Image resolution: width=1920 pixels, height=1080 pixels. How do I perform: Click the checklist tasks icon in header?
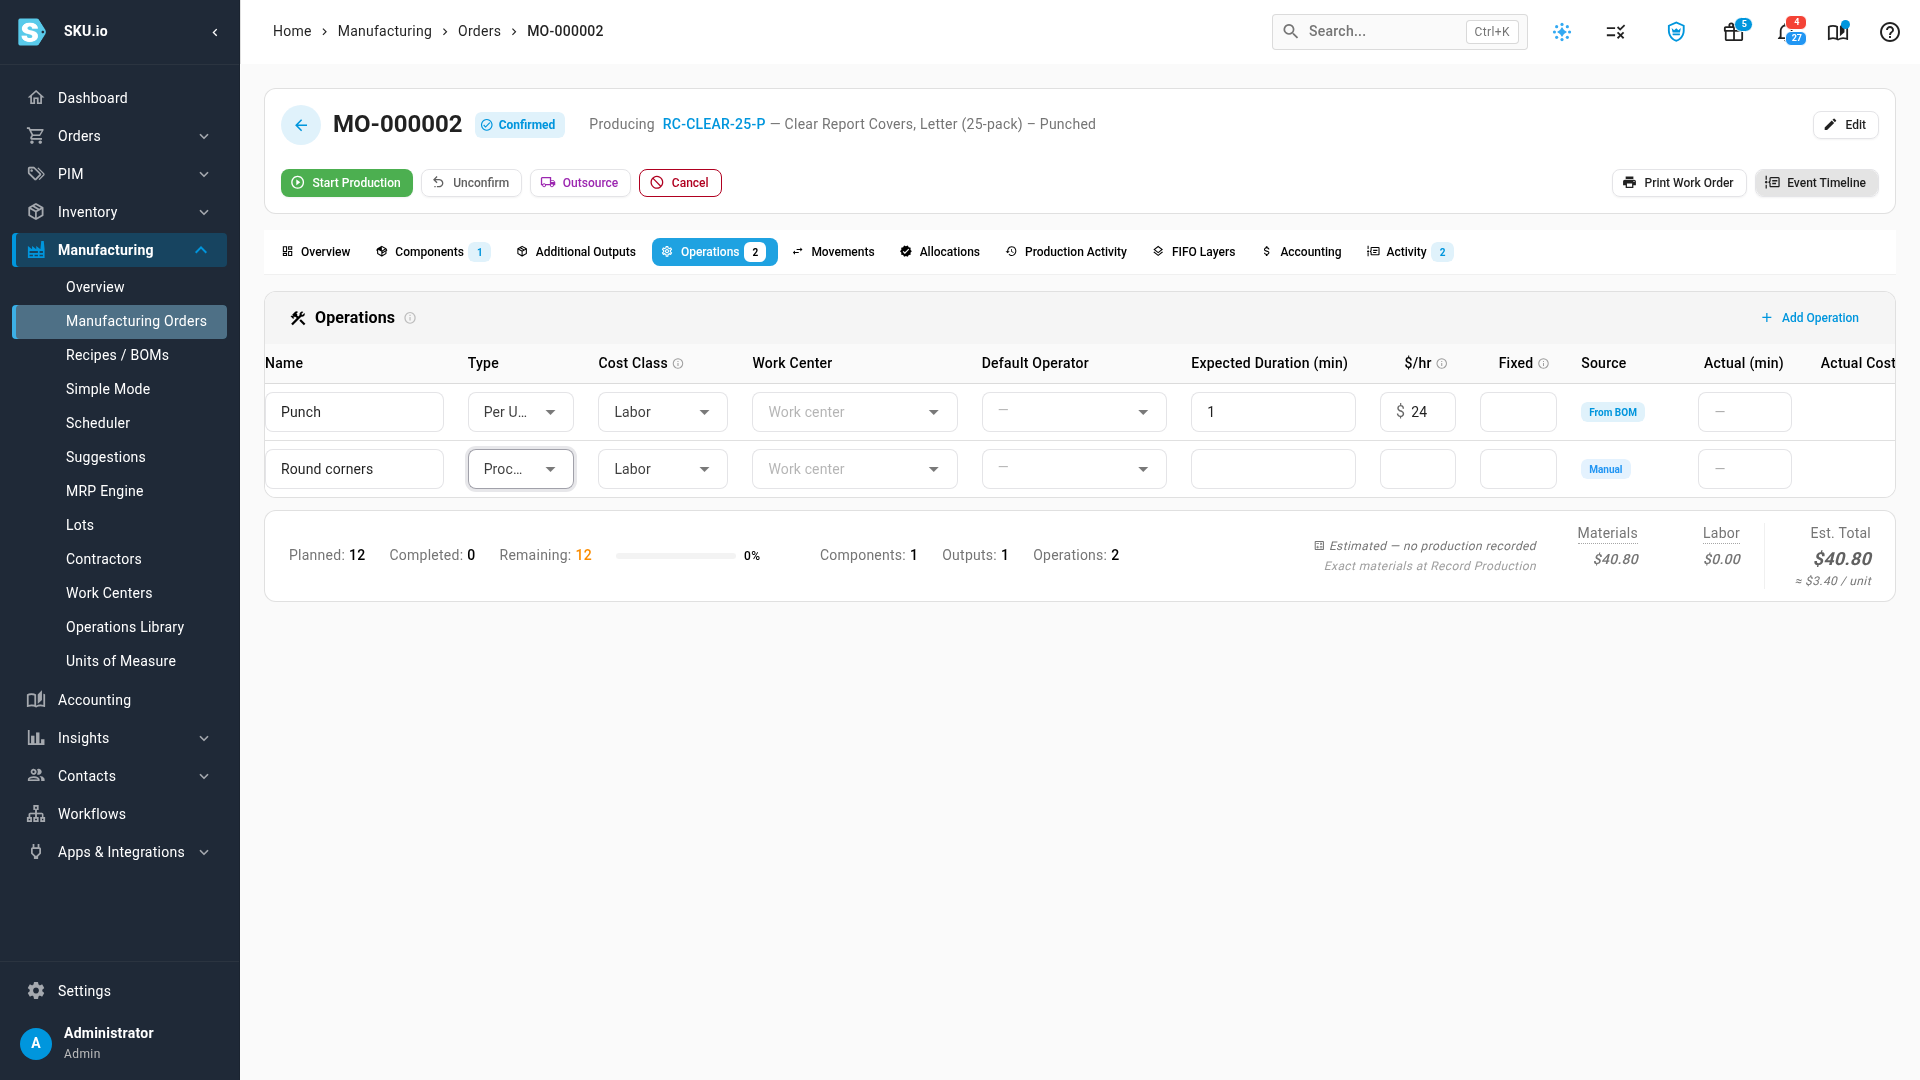(1616, 32)
